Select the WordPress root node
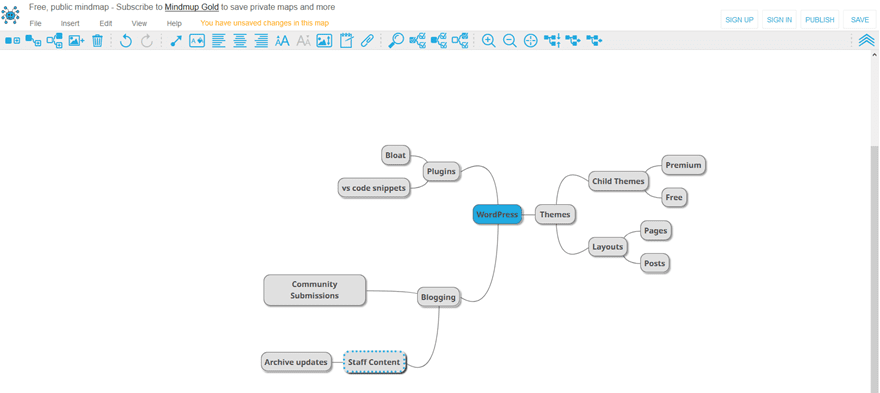Viewport: 880px width, 393px height. point(497,214)
